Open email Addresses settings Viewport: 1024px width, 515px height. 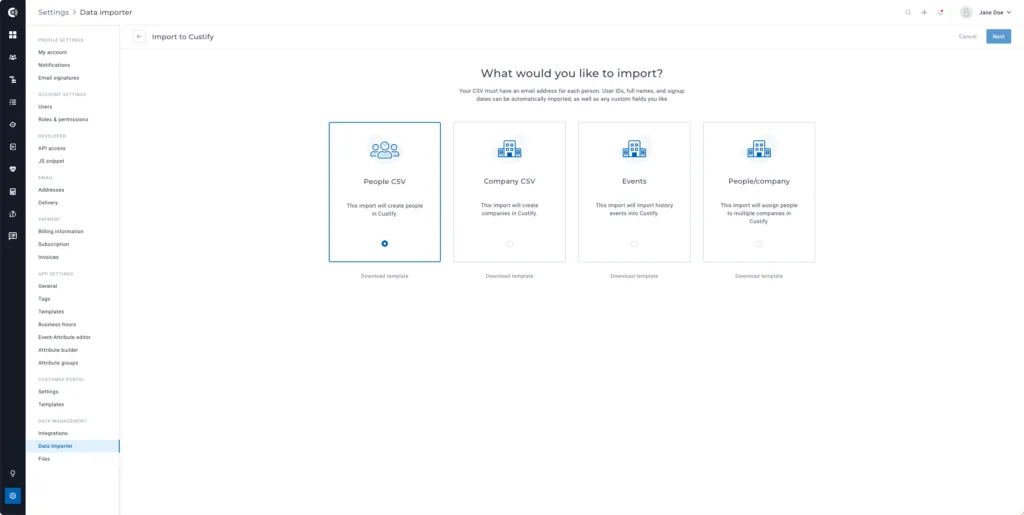tap(51, 190)
